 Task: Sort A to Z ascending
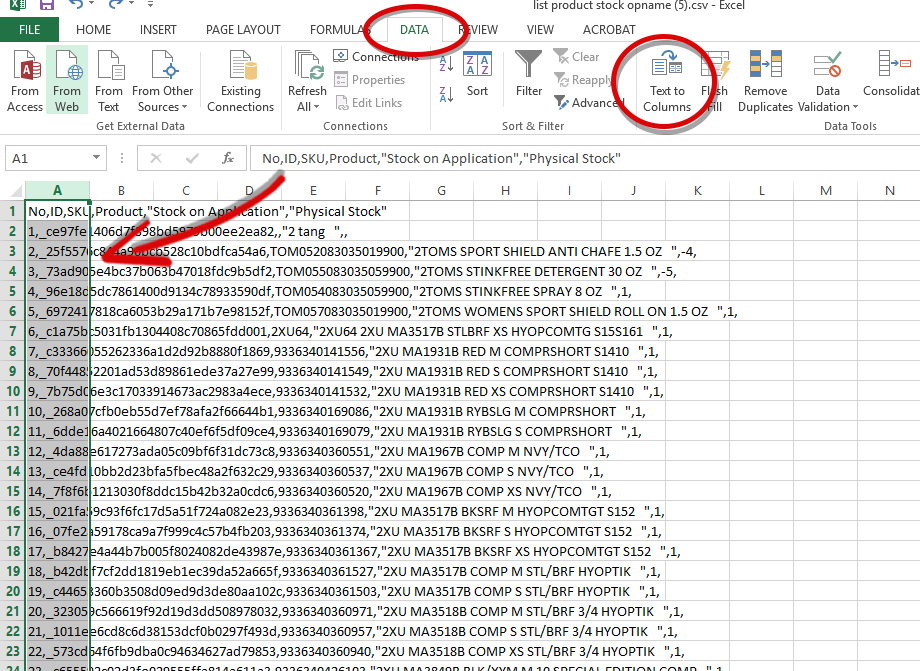(x=446, y=63)
